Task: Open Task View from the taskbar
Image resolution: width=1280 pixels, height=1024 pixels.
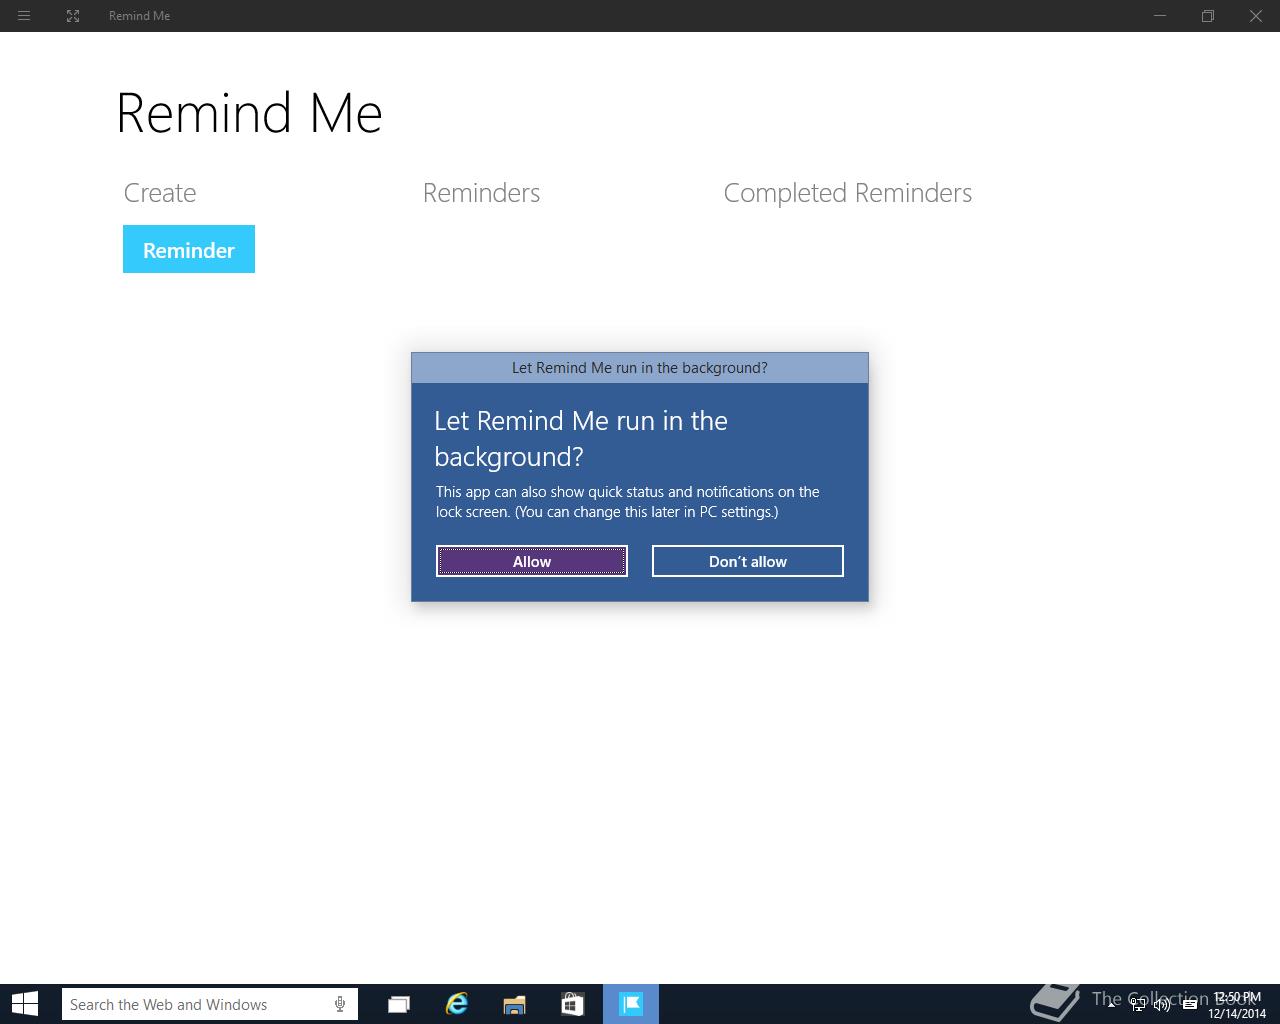Action: click(x=399, y=1004)
